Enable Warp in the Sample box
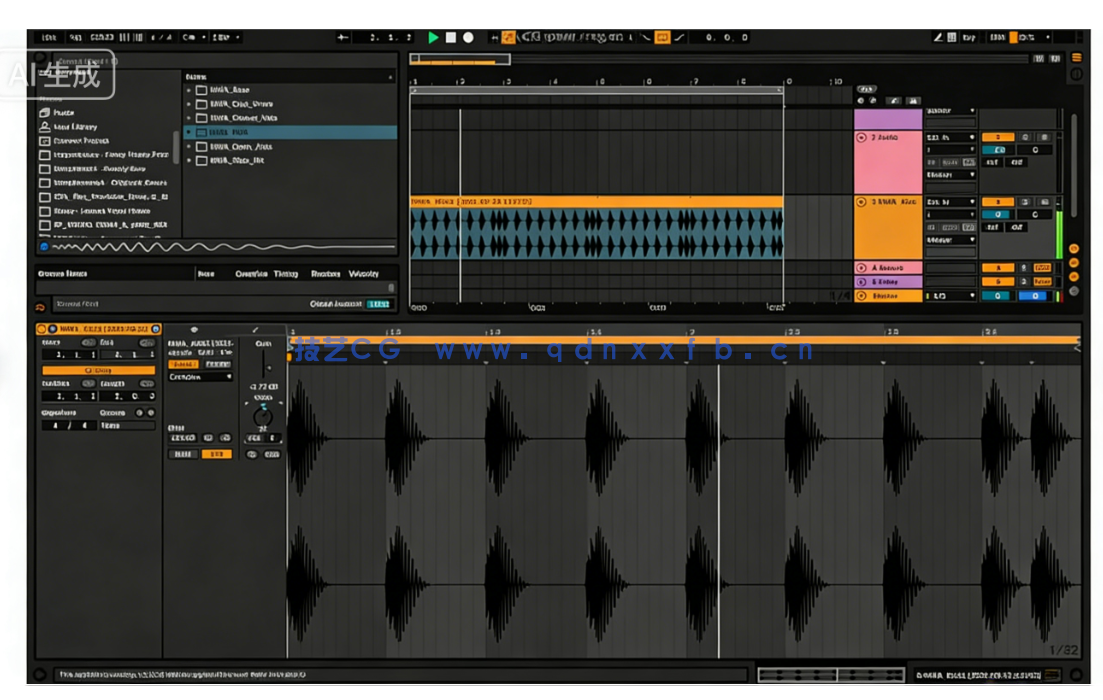Image resolution: width=1103 pixels, height=700 pixels. (x=183, y=364)
